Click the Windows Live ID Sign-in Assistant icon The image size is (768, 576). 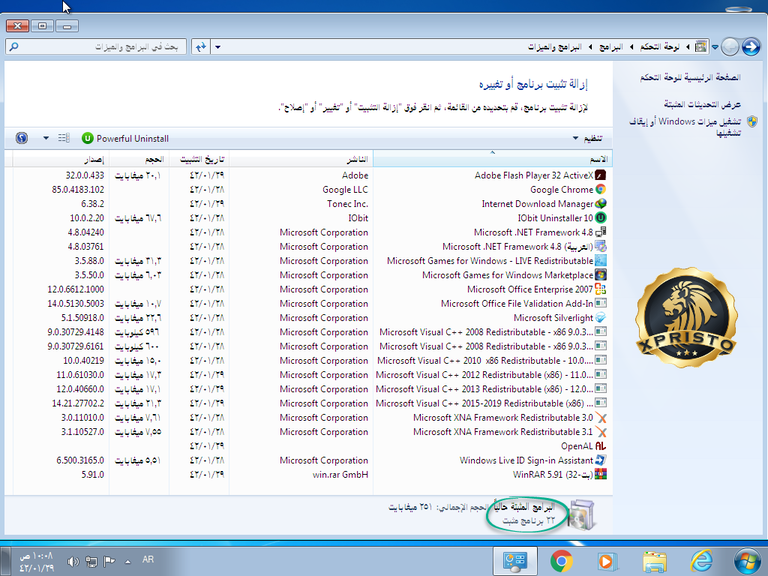[x=600, y=460]
